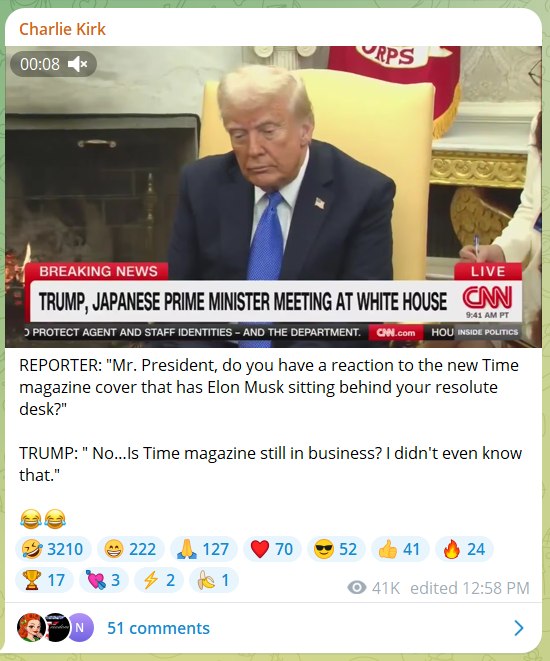The image size is (550, 661).
Task: Tap the red heart reaction with 70
Action: 272,549
